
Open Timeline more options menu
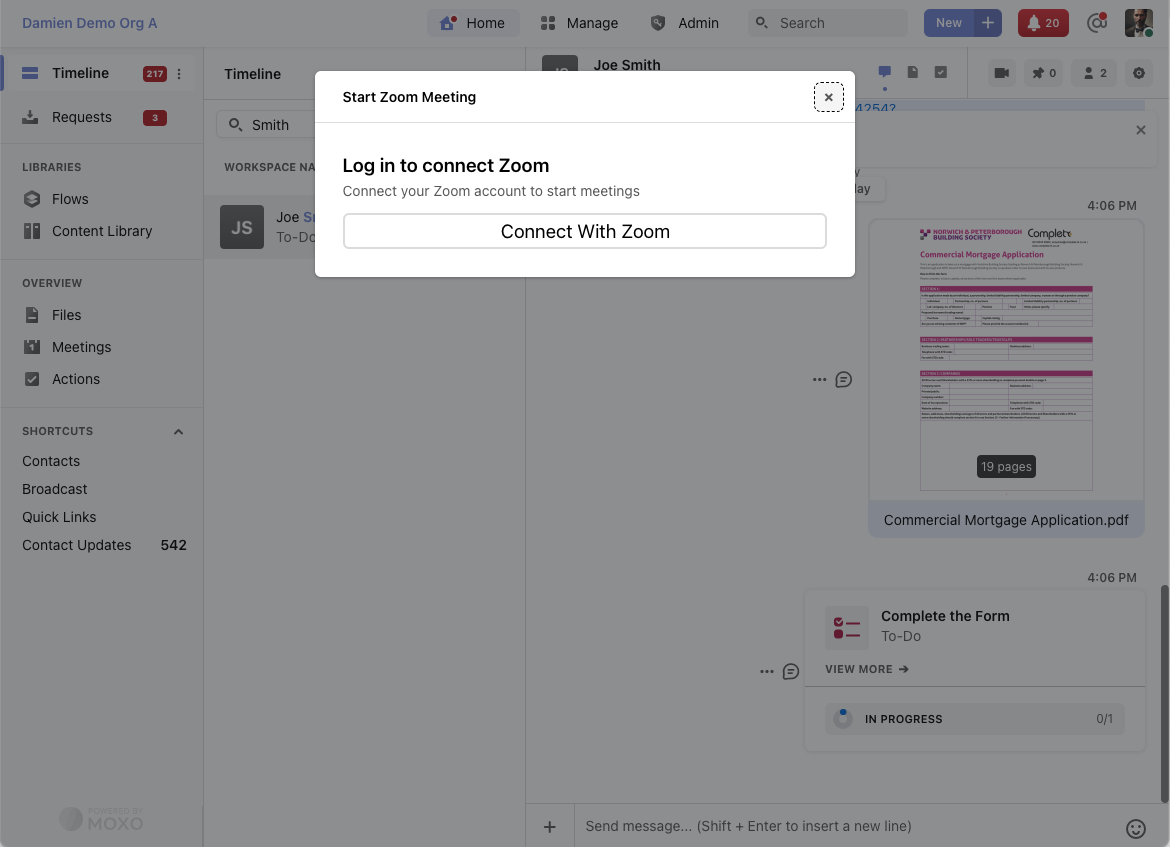[179, 74]
